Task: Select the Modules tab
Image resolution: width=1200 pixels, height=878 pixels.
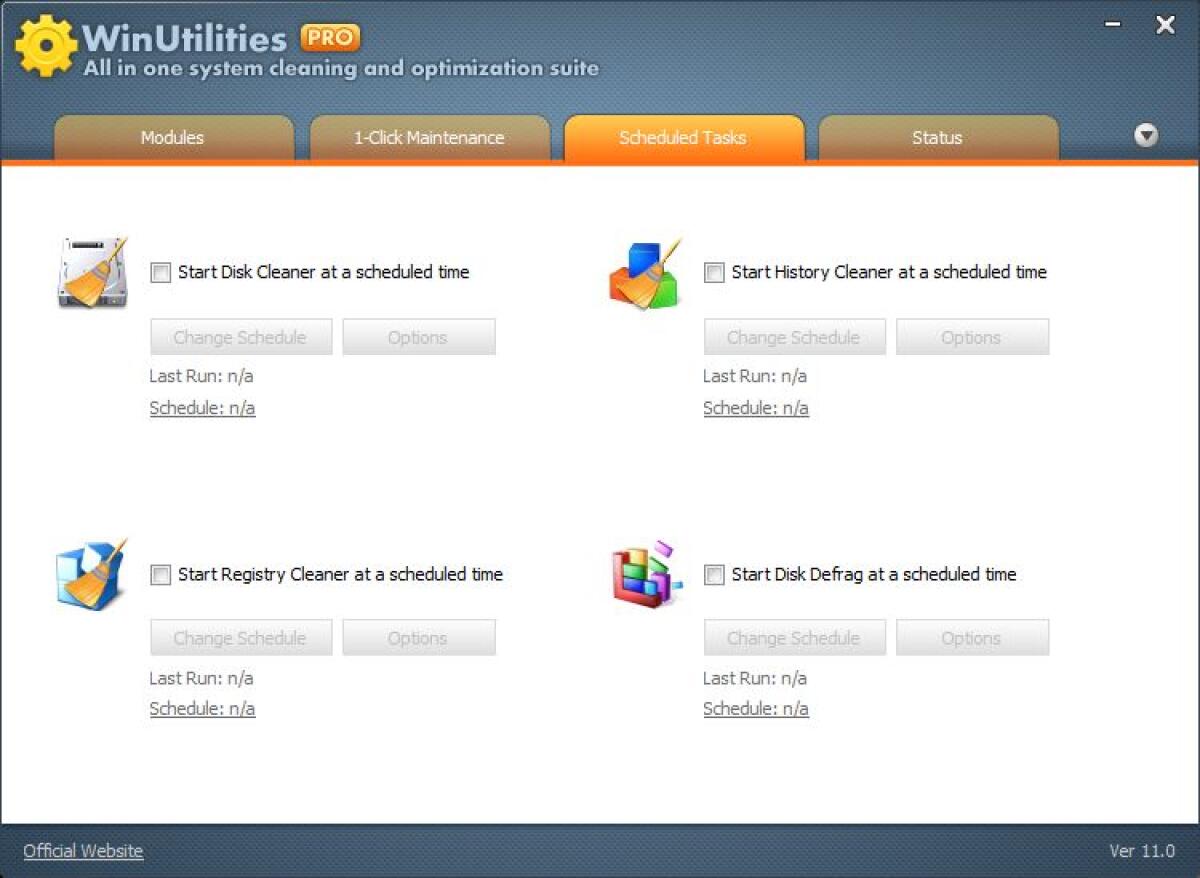Action: click(x=172, y=138)
